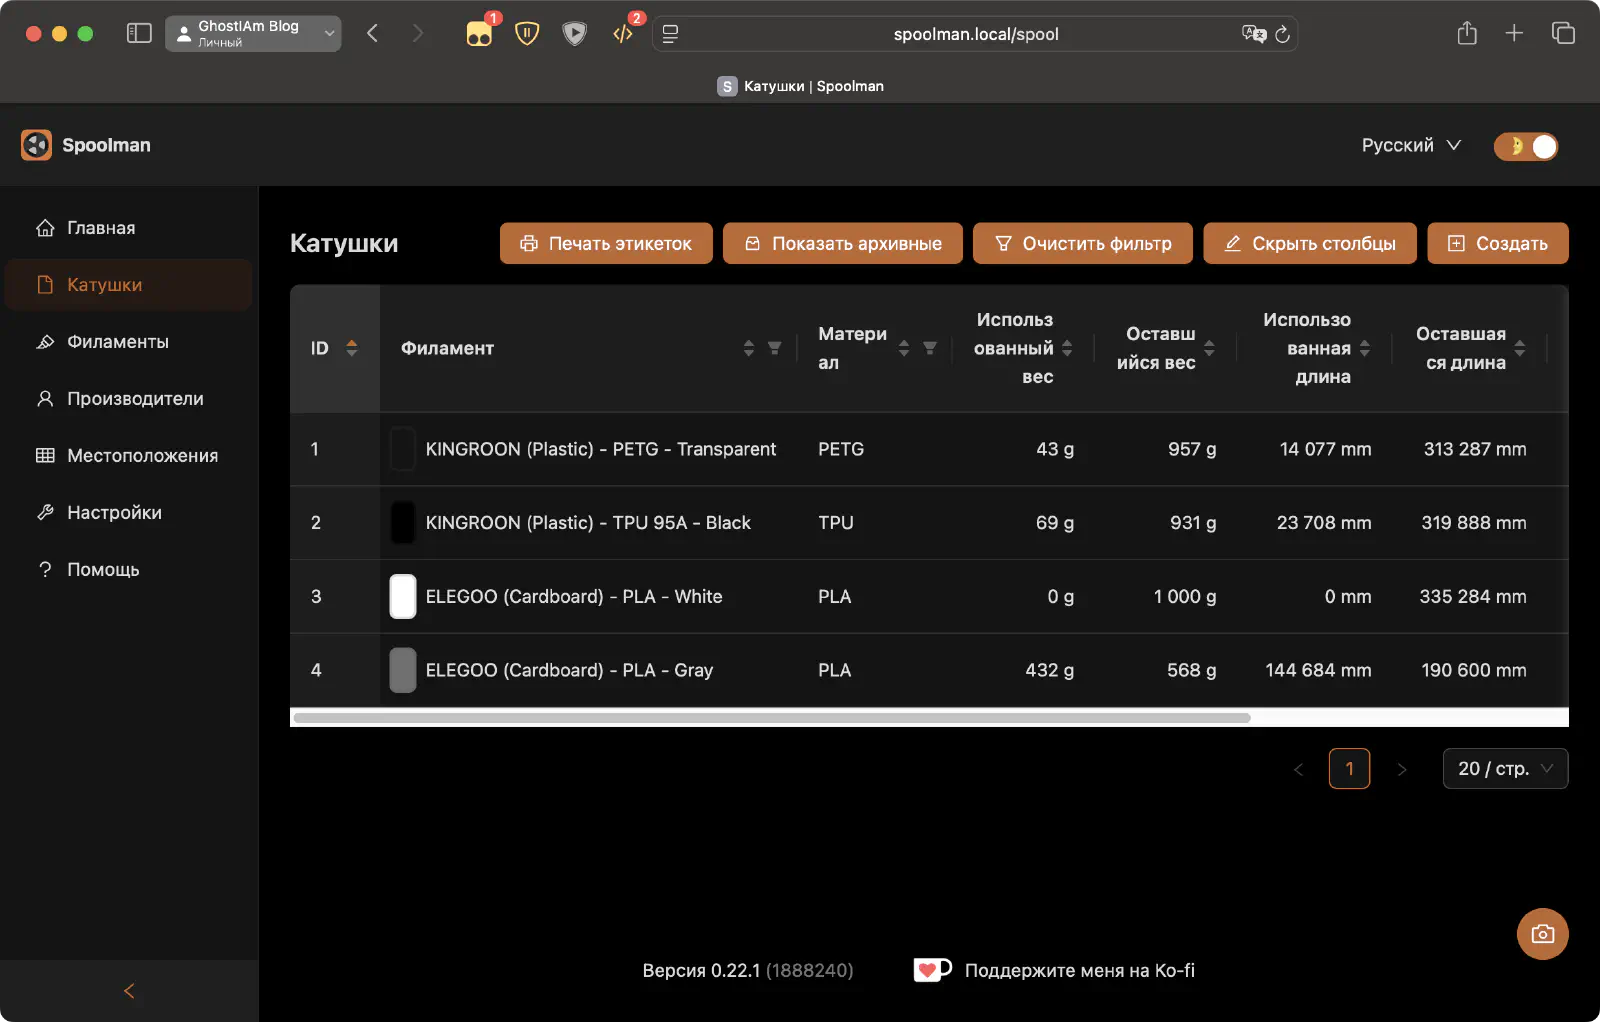Sort by Оставшаяся длина column
The width and height of the screenshot is (1600, 1022).
click(1520, 348)
